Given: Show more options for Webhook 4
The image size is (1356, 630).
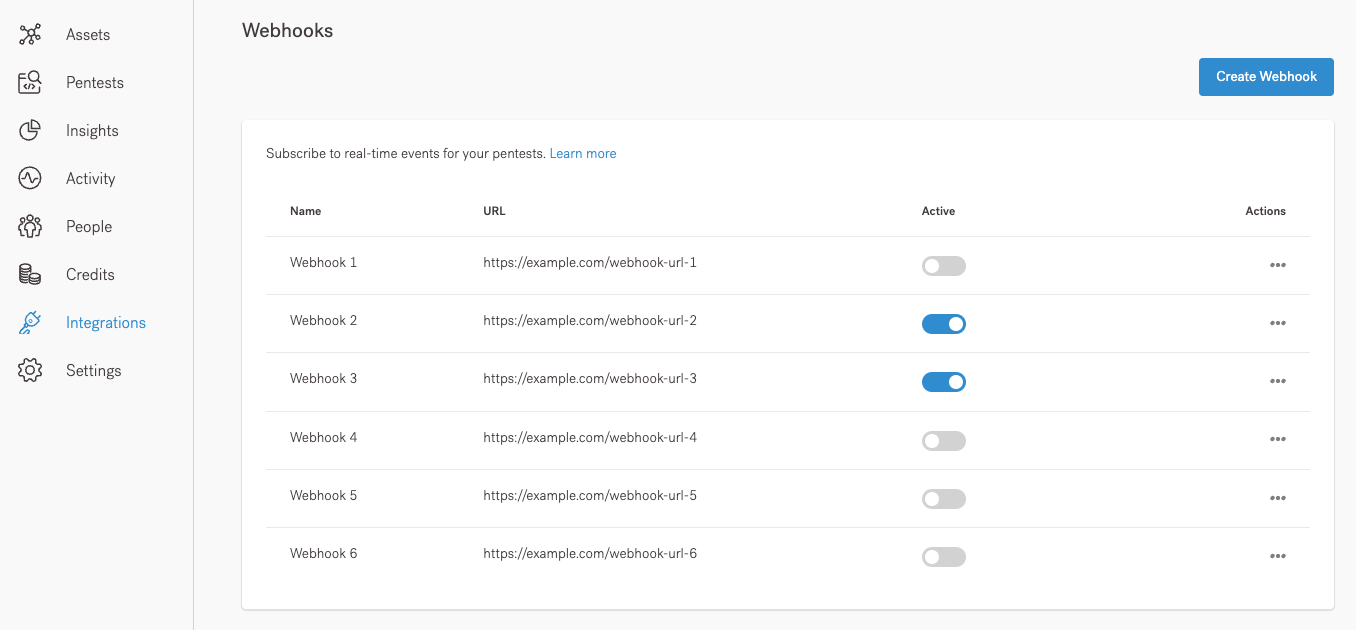Looking at the screenshot, I should pyautogui.click(x=1277, y=439).
